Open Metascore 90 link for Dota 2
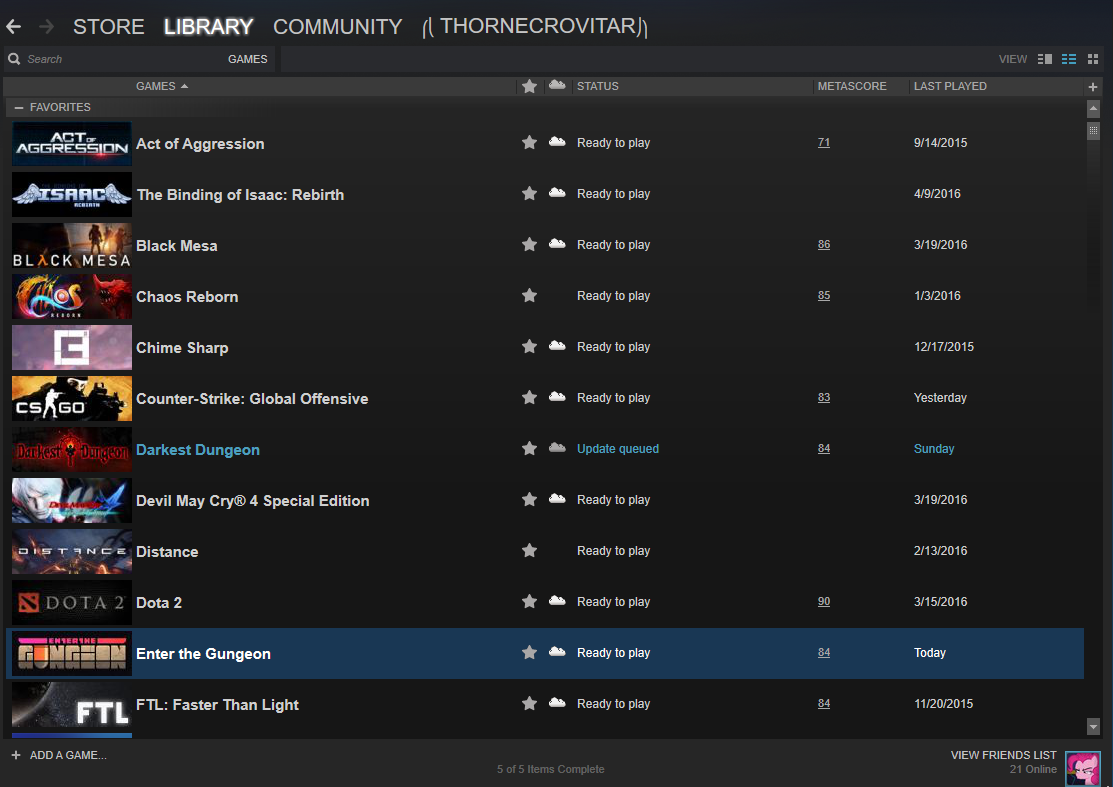The image size is (1113, 787). tap(823, 602)
